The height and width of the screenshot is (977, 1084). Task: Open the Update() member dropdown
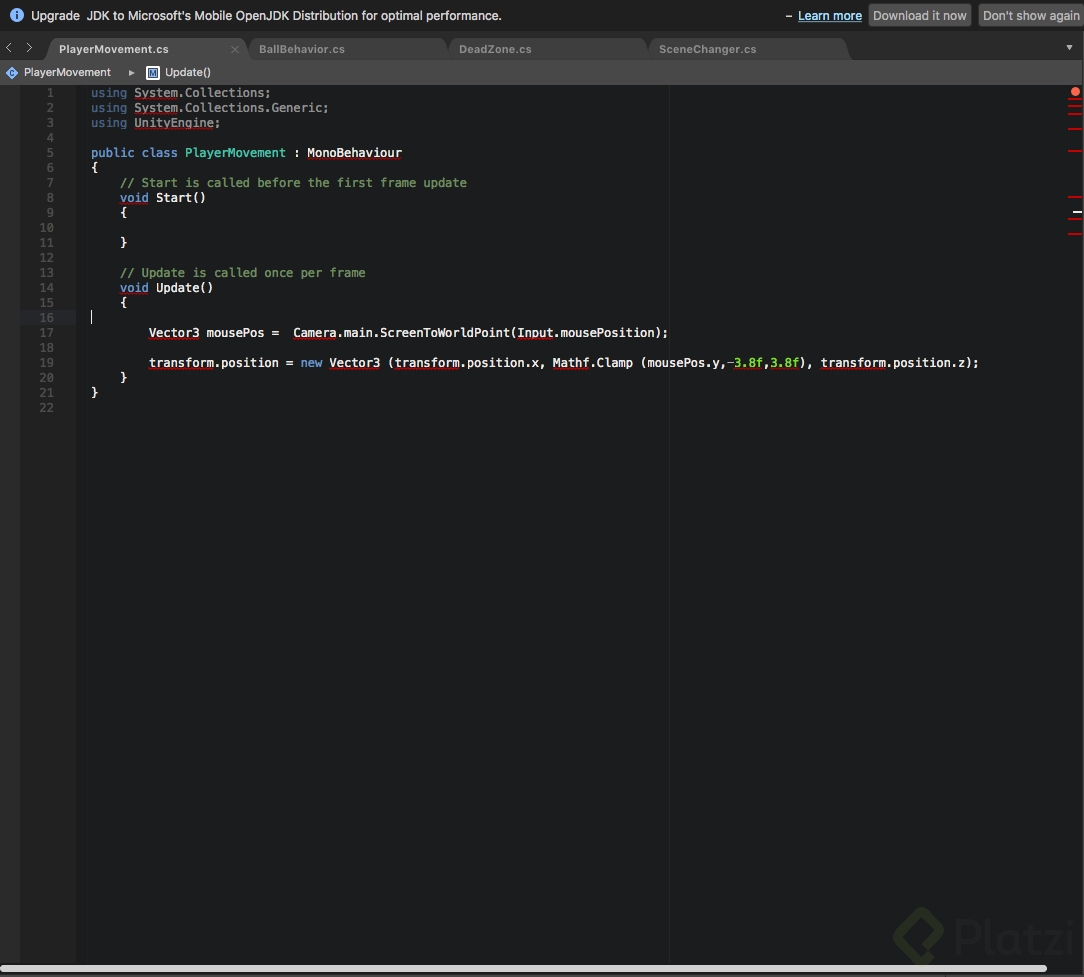click(188, 72)
